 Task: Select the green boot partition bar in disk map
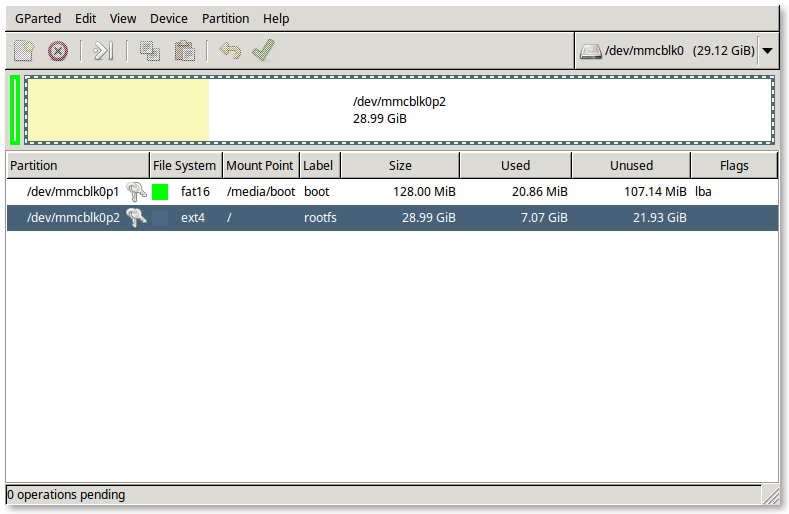[15, 110]
